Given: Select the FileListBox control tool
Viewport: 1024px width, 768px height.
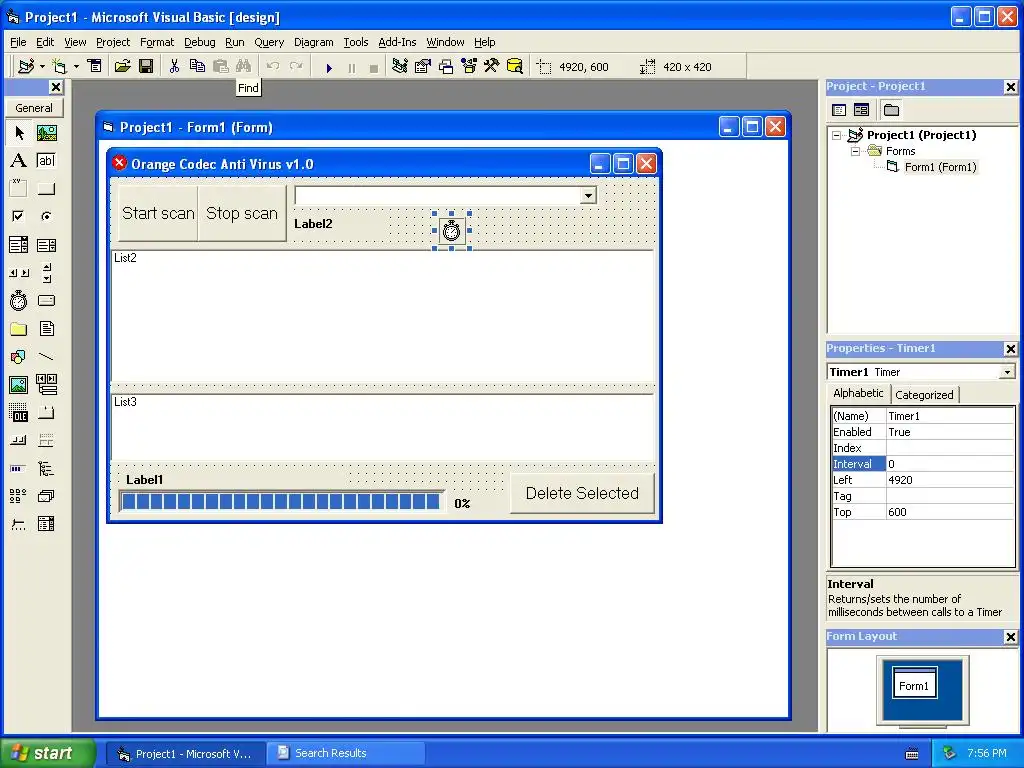Looking at the screenshot, I should (46, 328).
